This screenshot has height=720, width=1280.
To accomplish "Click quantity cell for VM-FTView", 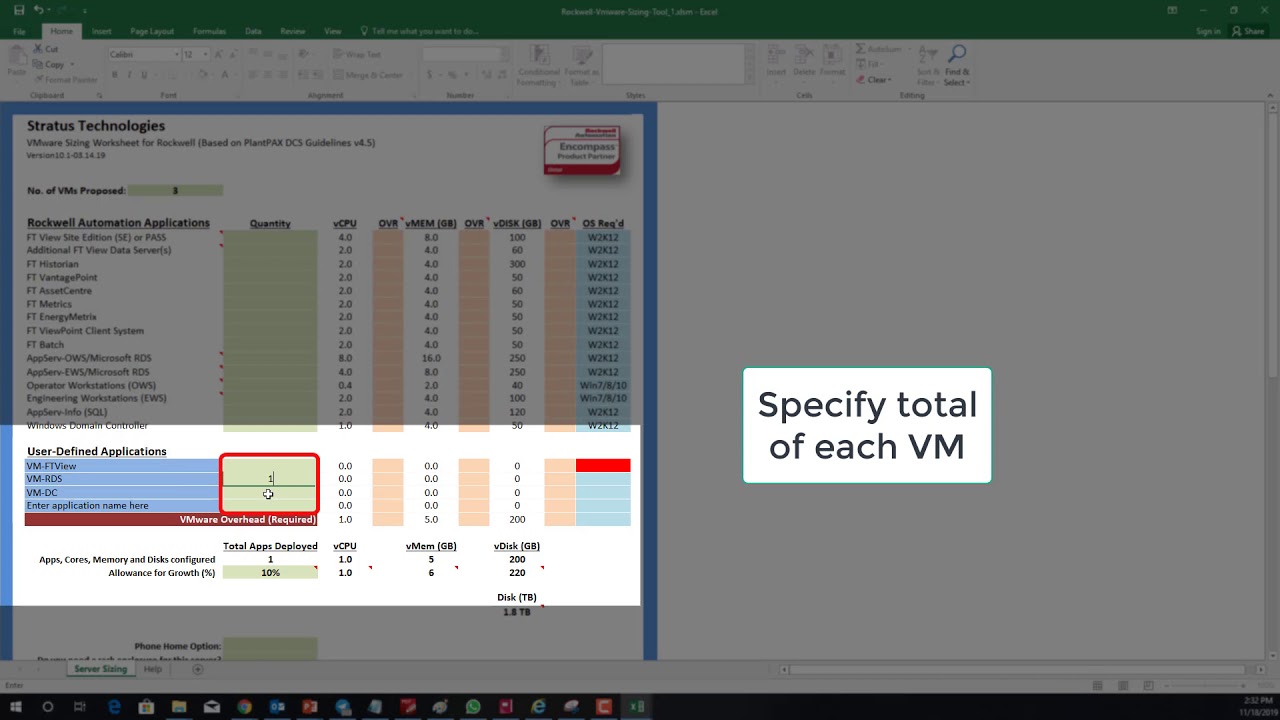I will [x=270, y=466].
